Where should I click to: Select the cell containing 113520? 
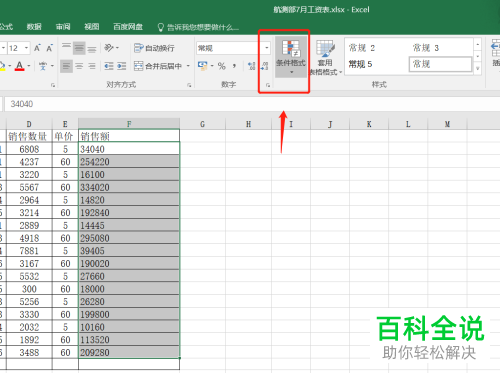129,340
